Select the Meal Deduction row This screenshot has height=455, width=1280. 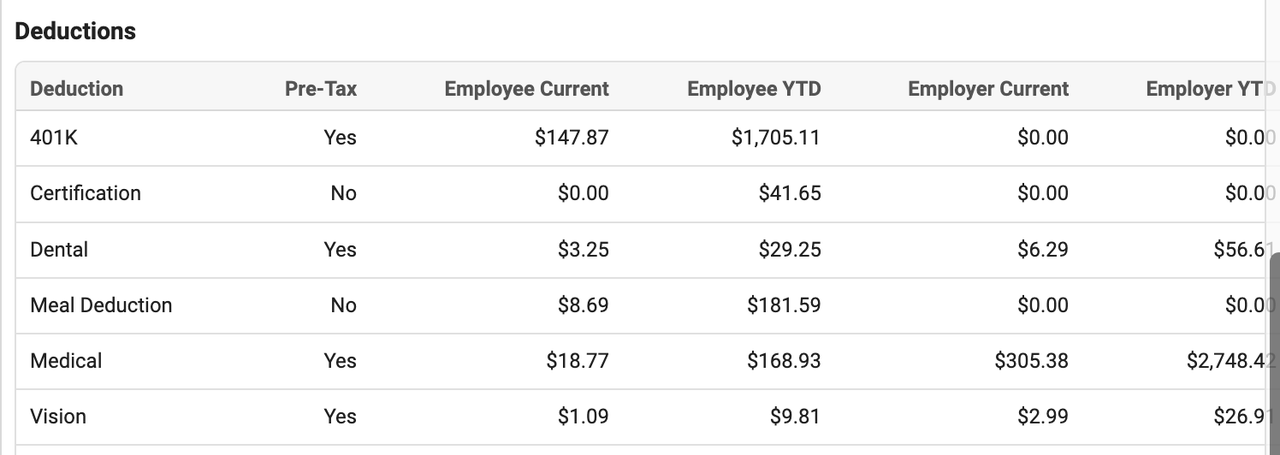647,306
